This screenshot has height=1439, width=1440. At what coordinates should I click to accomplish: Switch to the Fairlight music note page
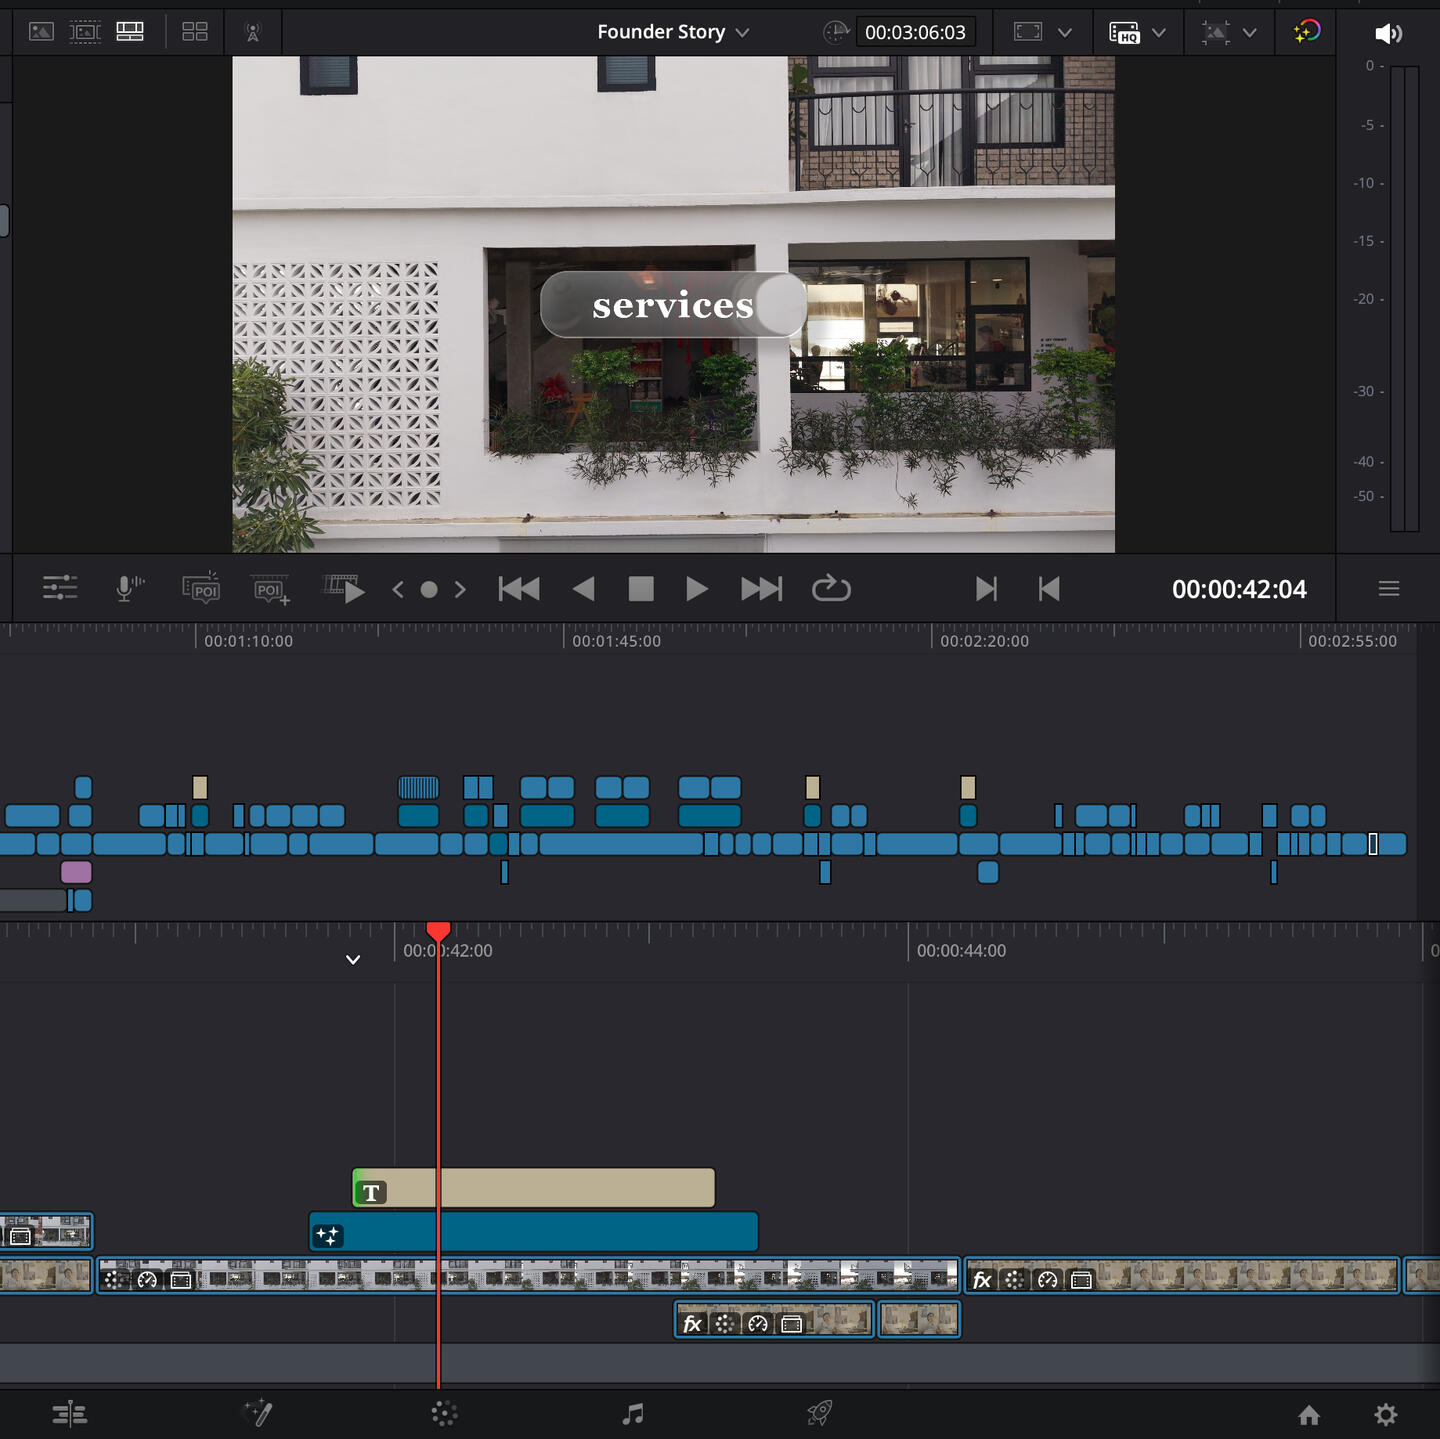click(632, 1414)
